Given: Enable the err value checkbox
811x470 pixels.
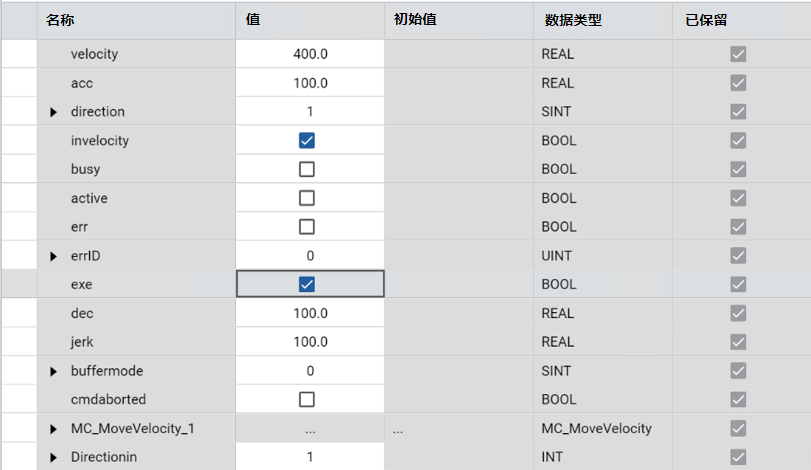Looking at the screenshot, I should point(307,227).
